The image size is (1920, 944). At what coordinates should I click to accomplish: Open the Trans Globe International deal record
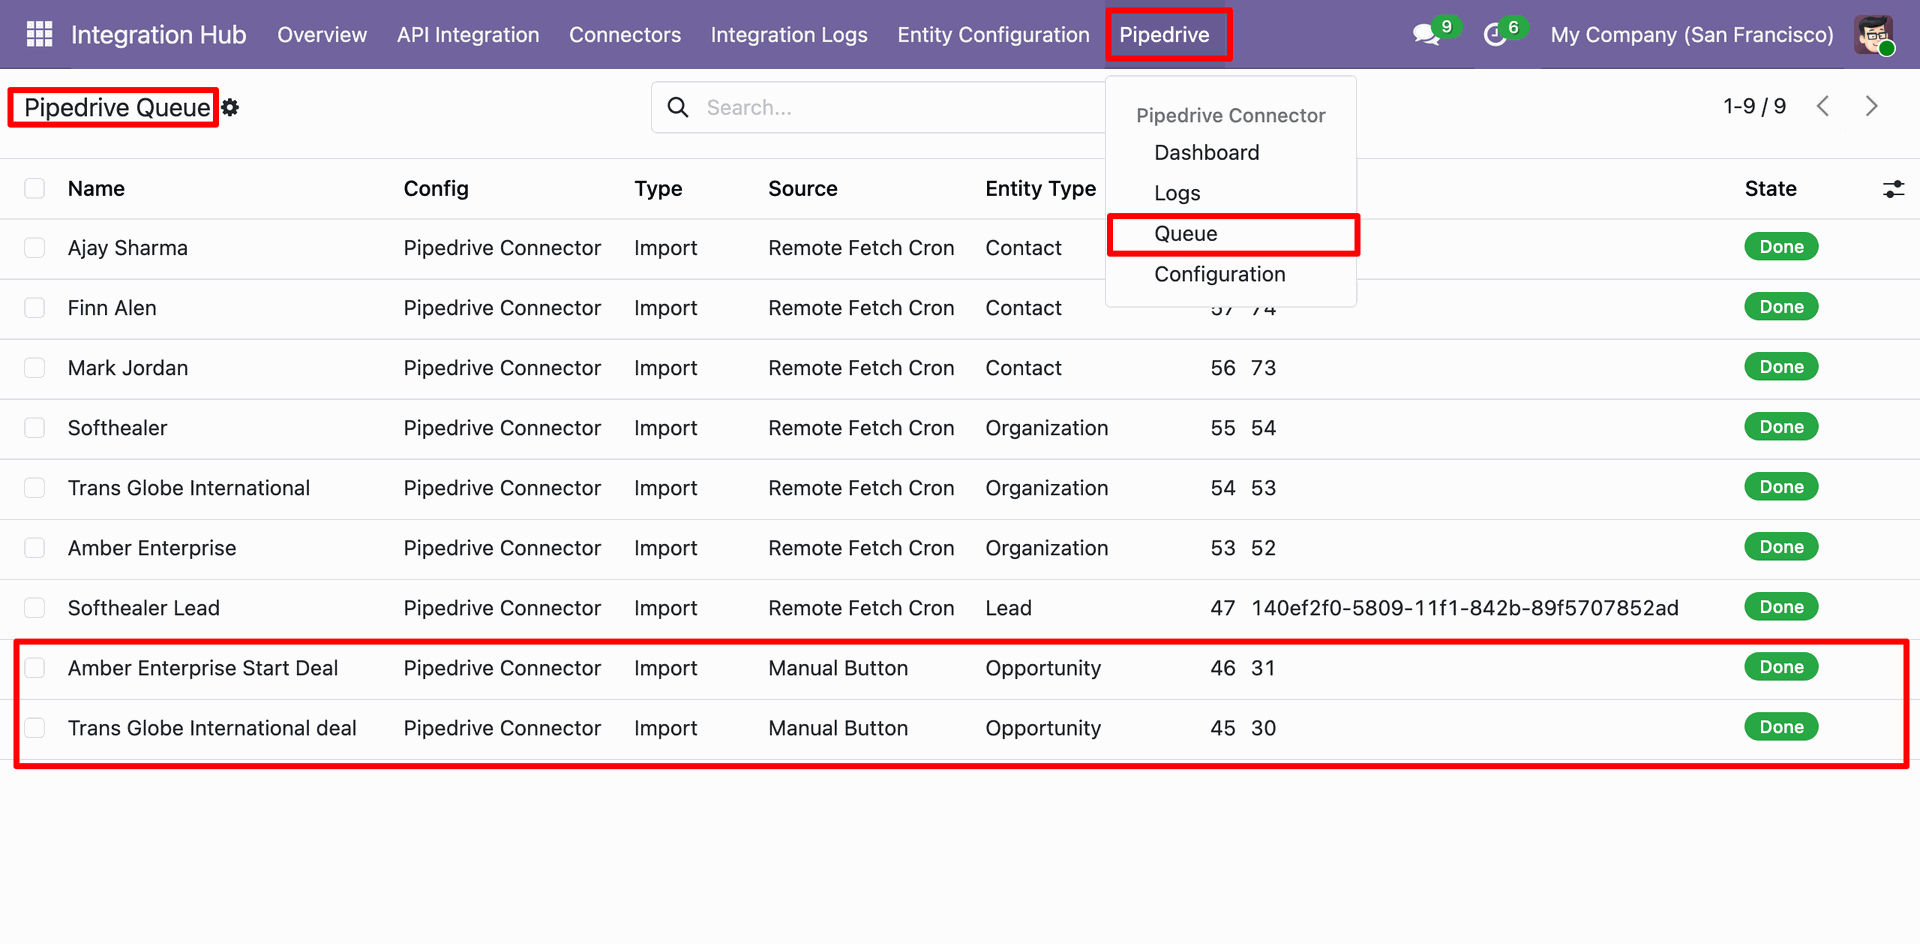212,728
